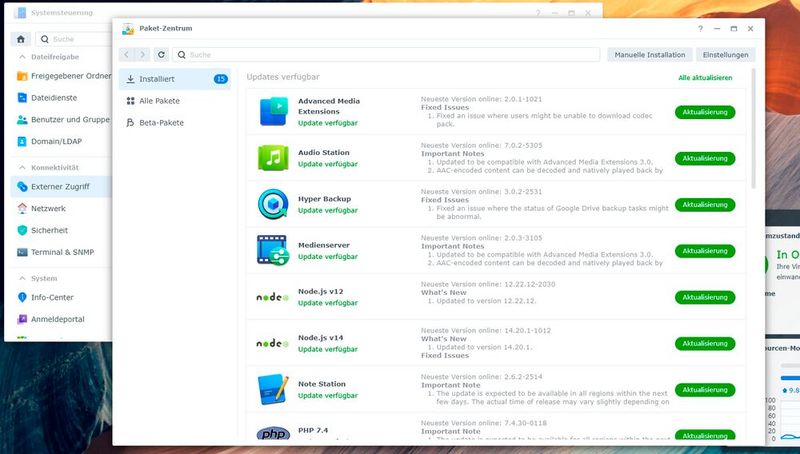Focus the Paket-Zentrum search field
800x454 pixels.
click(386, 55)
